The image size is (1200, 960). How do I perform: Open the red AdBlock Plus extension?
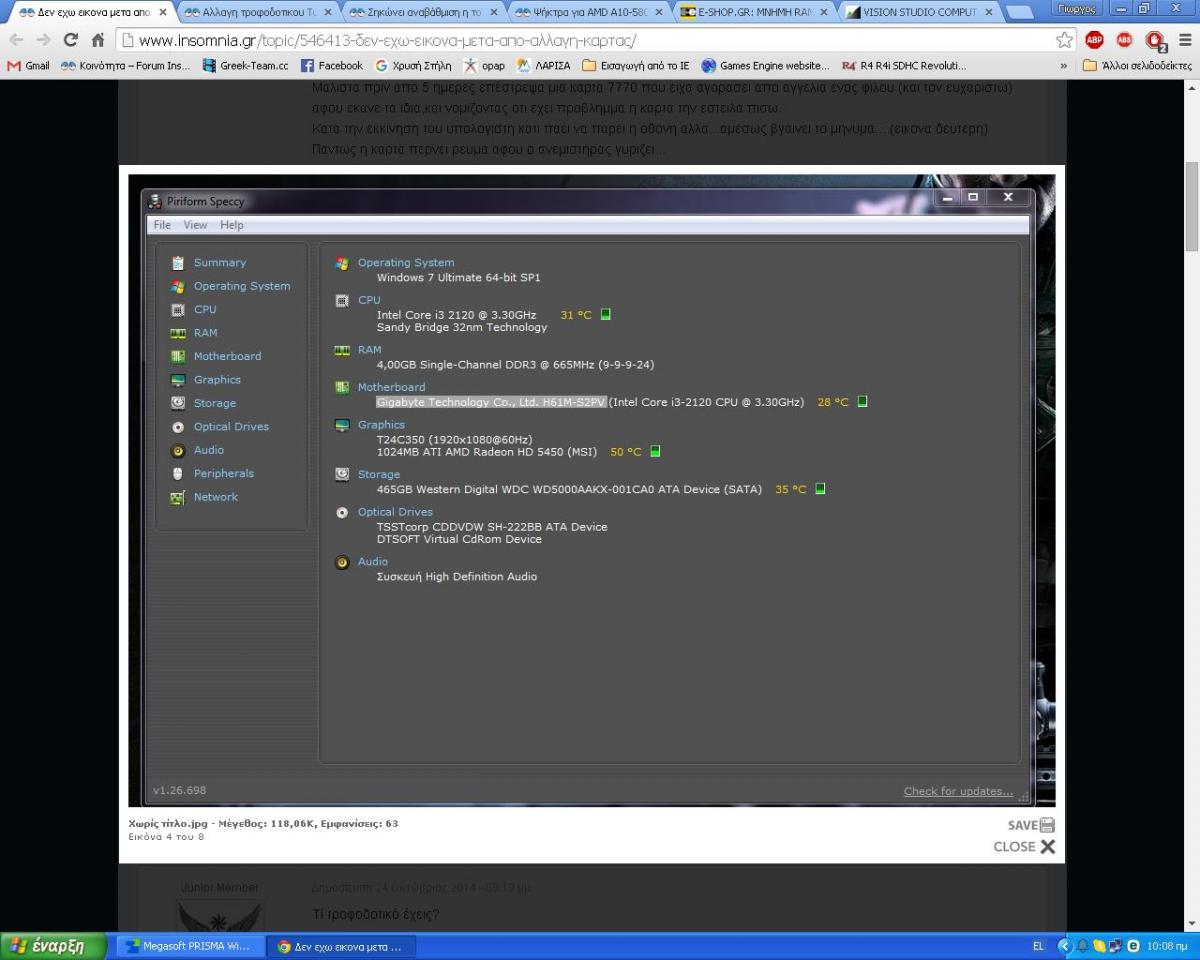(x=1094, y=40)
